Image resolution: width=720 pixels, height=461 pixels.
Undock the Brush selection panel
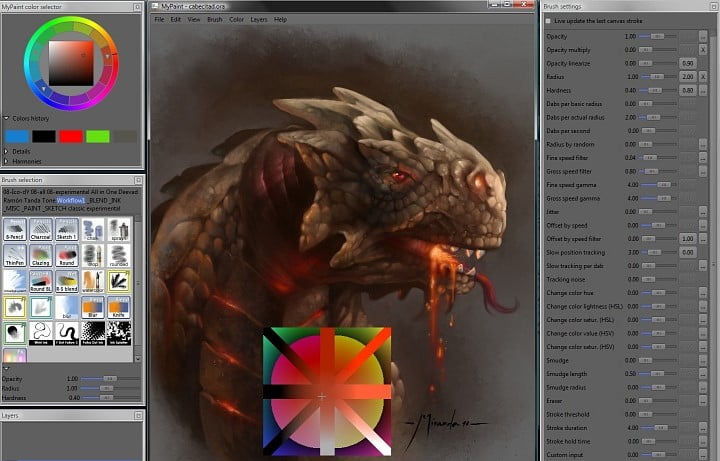tap(138, 180)
